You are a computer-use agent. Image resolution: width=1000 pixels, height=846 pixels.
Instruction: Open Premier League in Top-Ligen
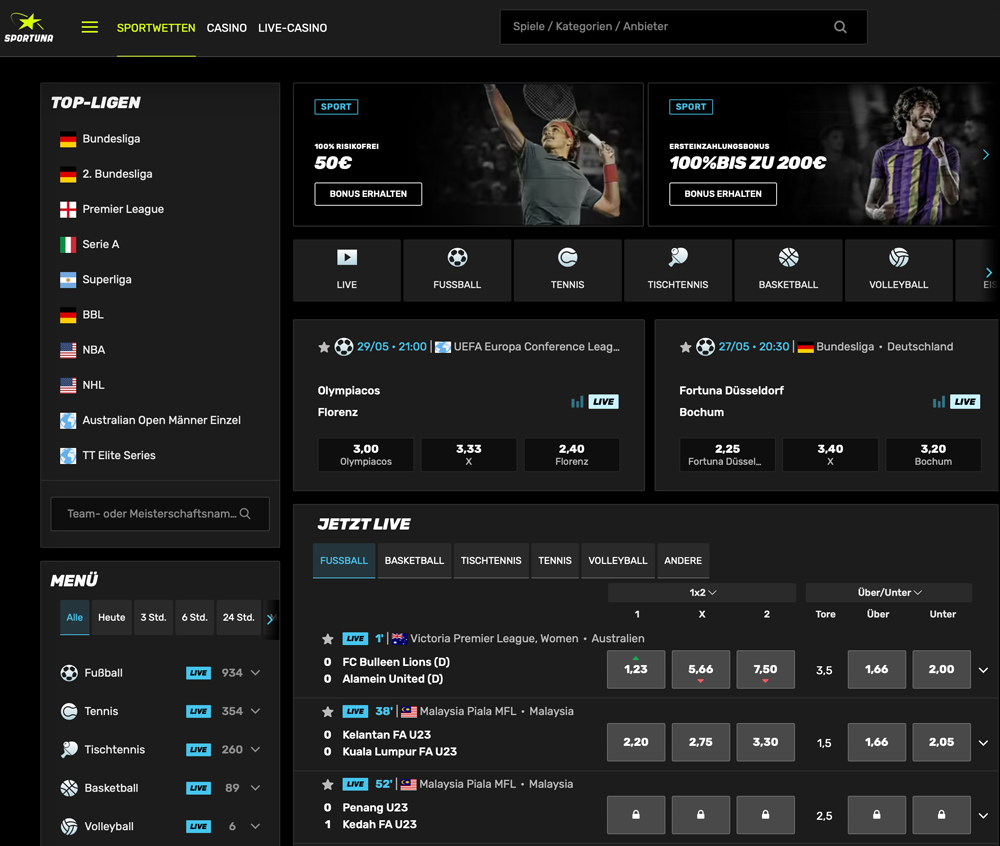tap(123, 209)
